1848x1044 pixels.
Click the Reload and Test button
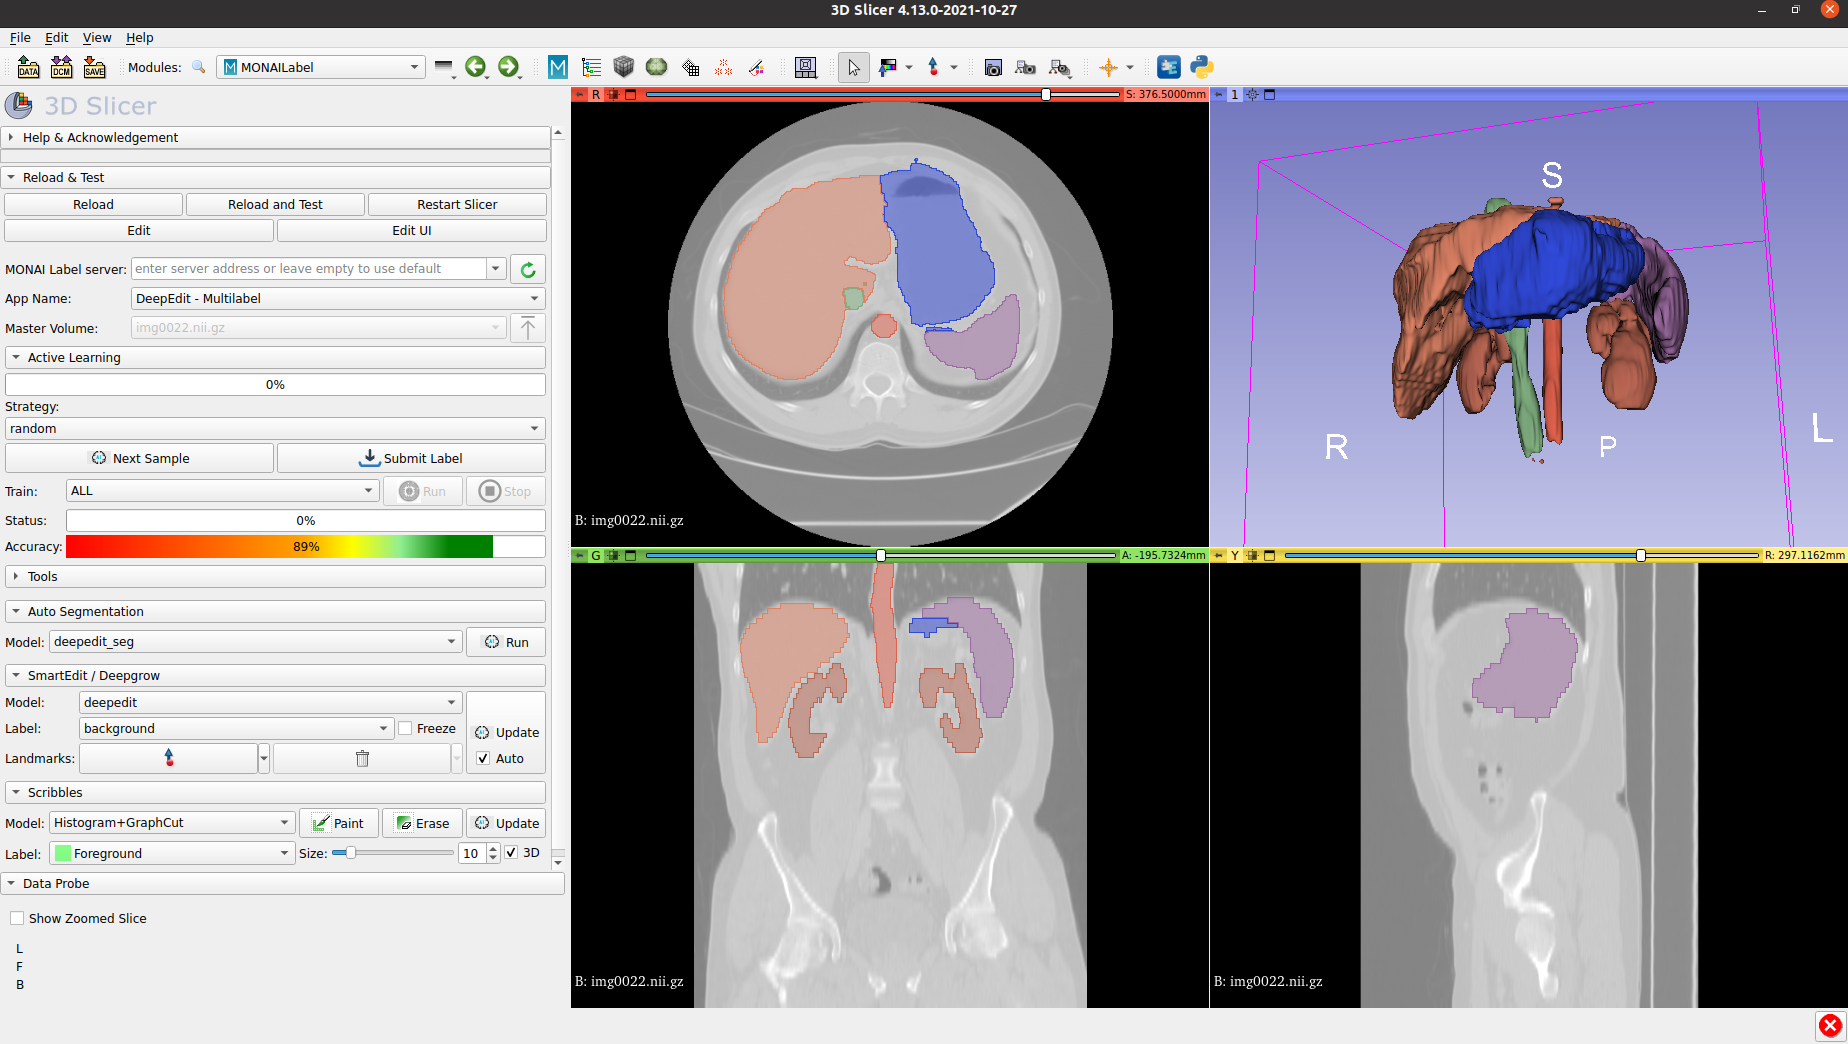click(x=275, y=204)
